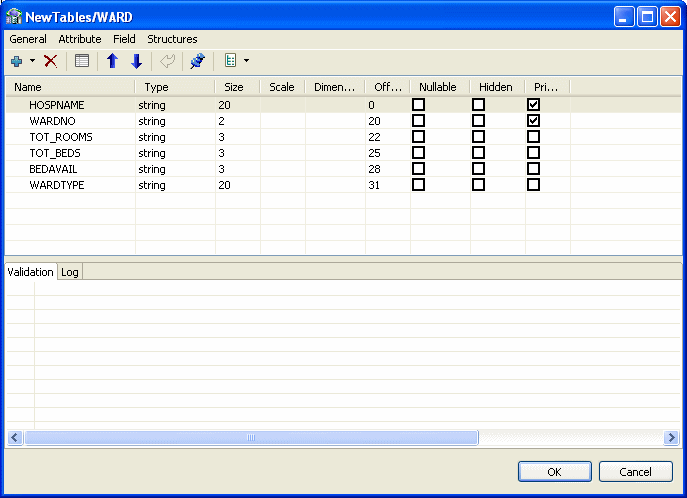This screenshot has width=687, height=498.
Task: Open the Attribute menu
Action: (x=80, y=39)
